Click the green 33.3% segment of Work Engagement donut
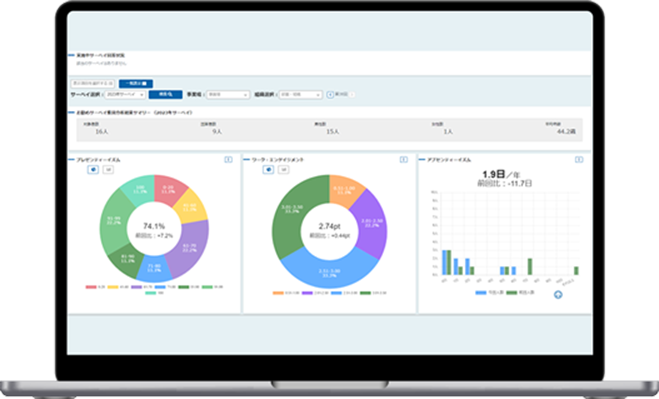The image size is (659, 399). [293, 210]
